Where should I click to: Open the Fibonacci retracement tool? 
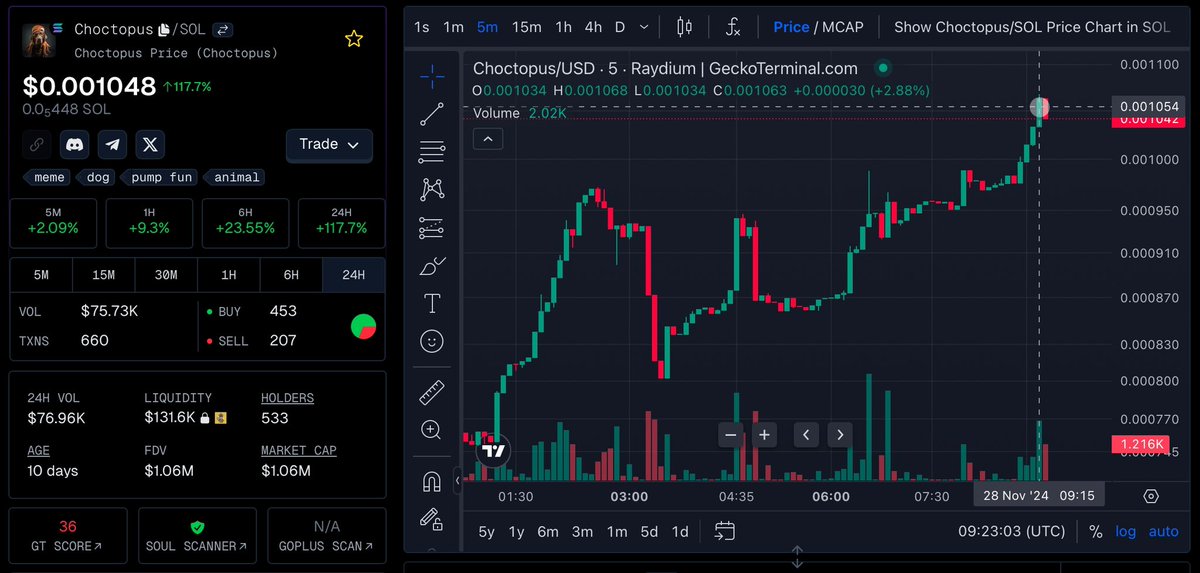pyautogui.click(x=432, y=152)
